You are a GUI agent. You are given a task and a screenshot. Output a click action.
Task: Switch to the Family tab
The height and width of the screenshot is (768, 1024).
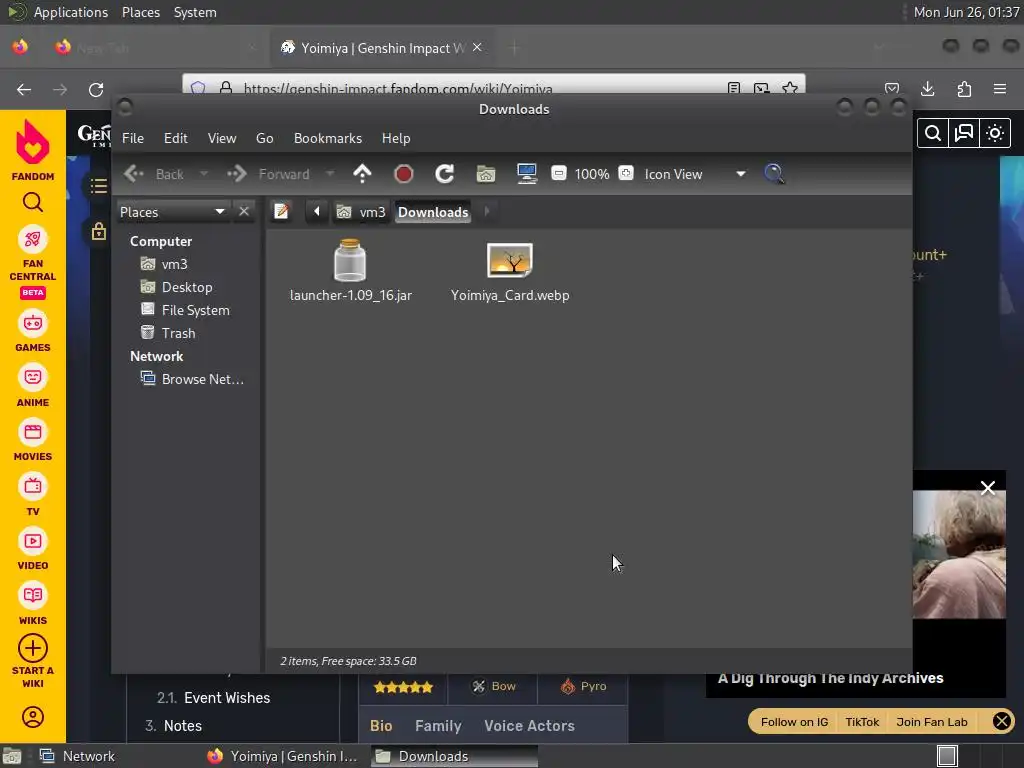pyautogui.click(x=438, y=726)
